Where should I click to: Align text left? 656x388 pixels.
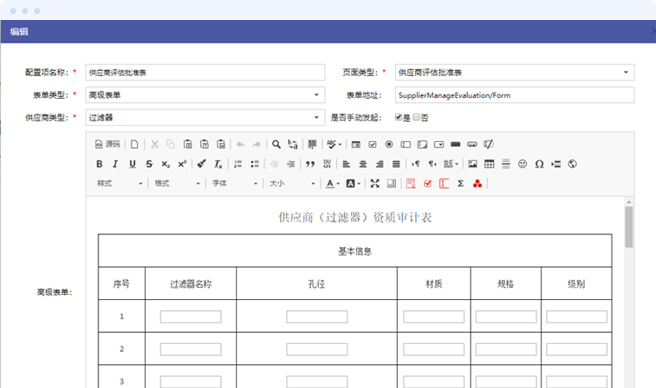click(x=346, y=164)
